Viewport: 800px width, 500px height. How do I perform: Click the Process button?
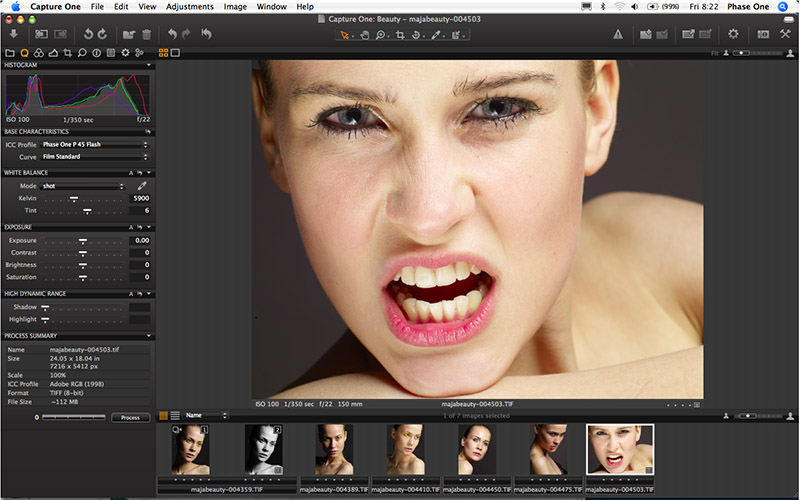130,417
